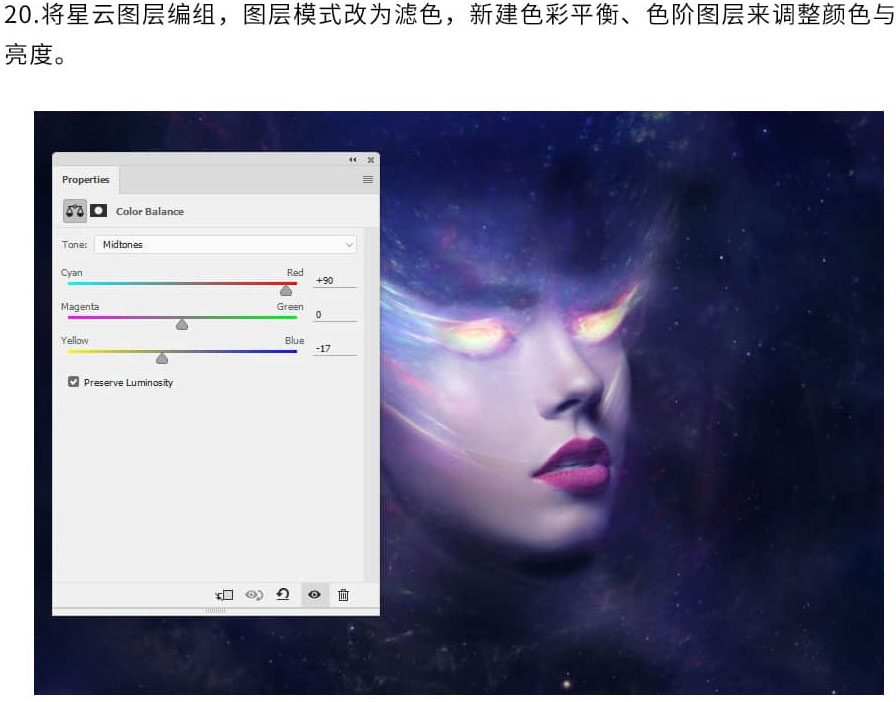
Task: Select the layer mask icon in Properties
Action: point(98,211)
